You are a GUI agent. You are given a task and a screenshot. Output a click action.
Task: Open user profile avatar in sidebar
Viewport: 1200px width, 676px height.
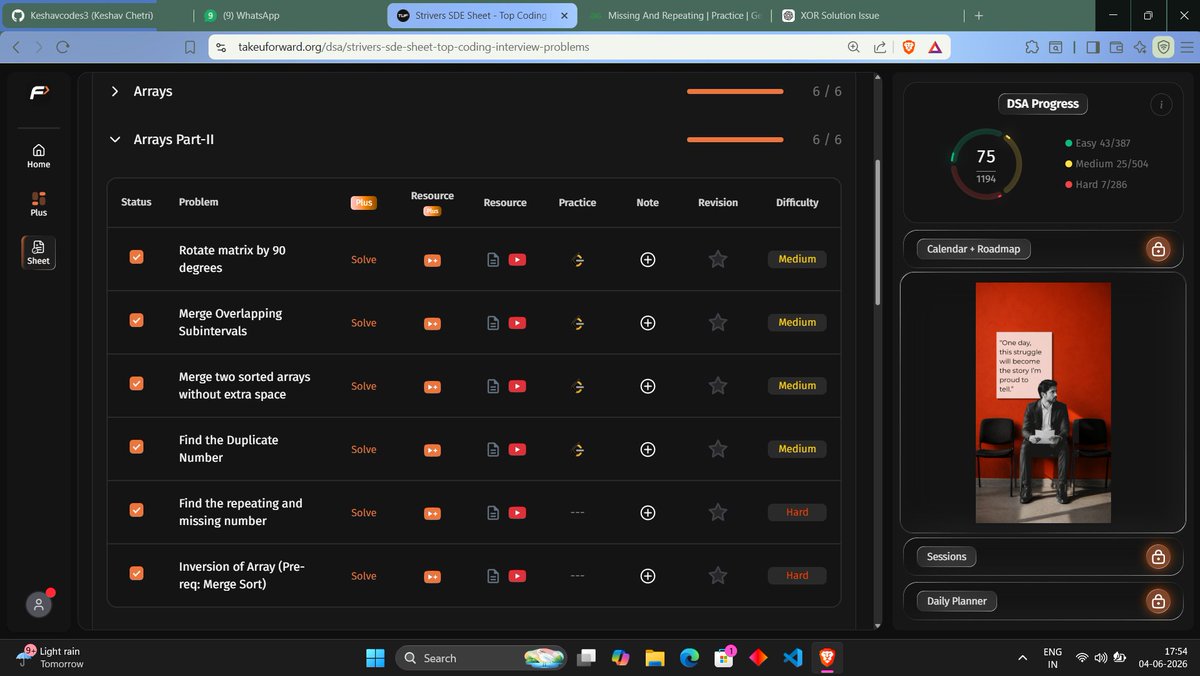39,604
